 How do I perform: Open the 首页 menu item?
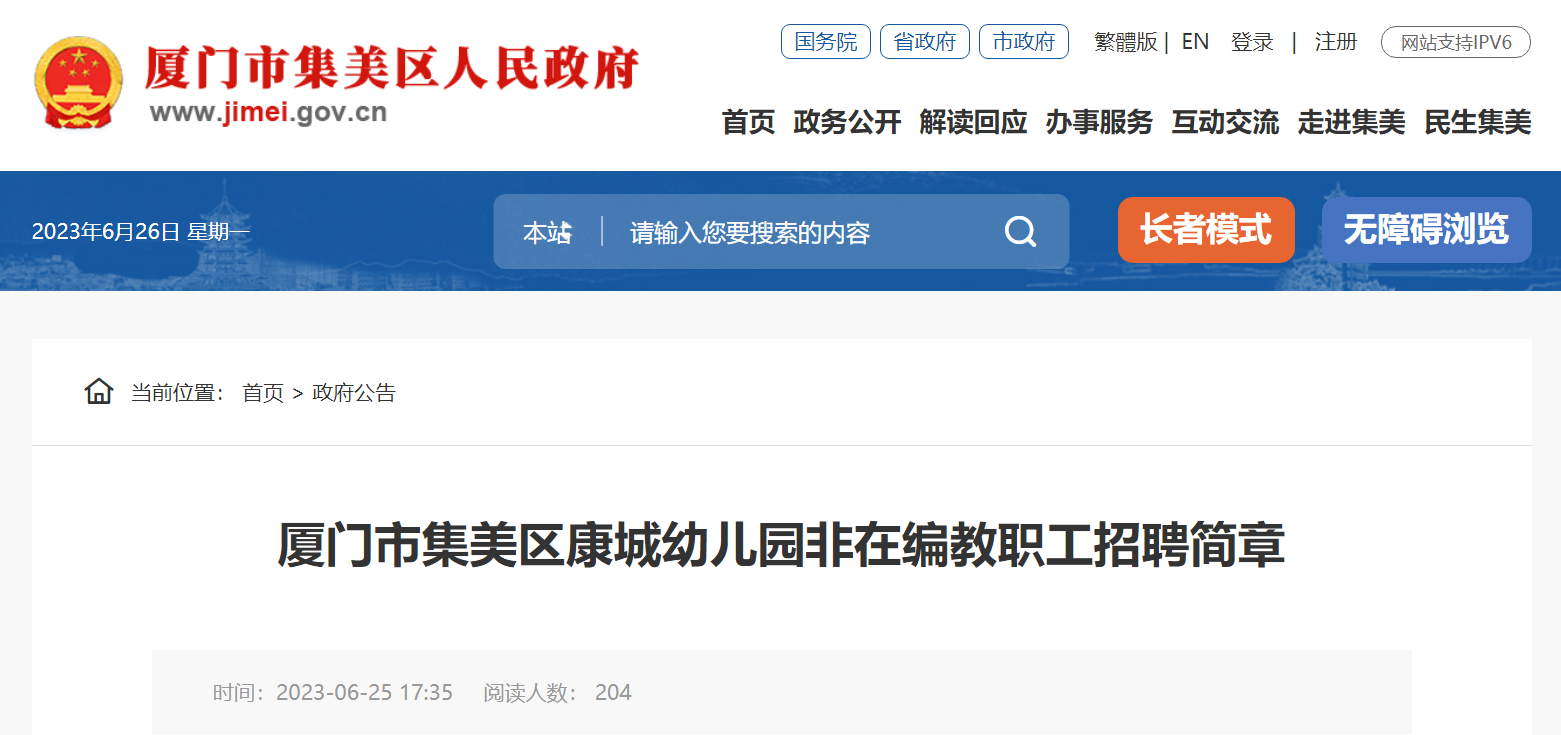(x=748, y=123)
